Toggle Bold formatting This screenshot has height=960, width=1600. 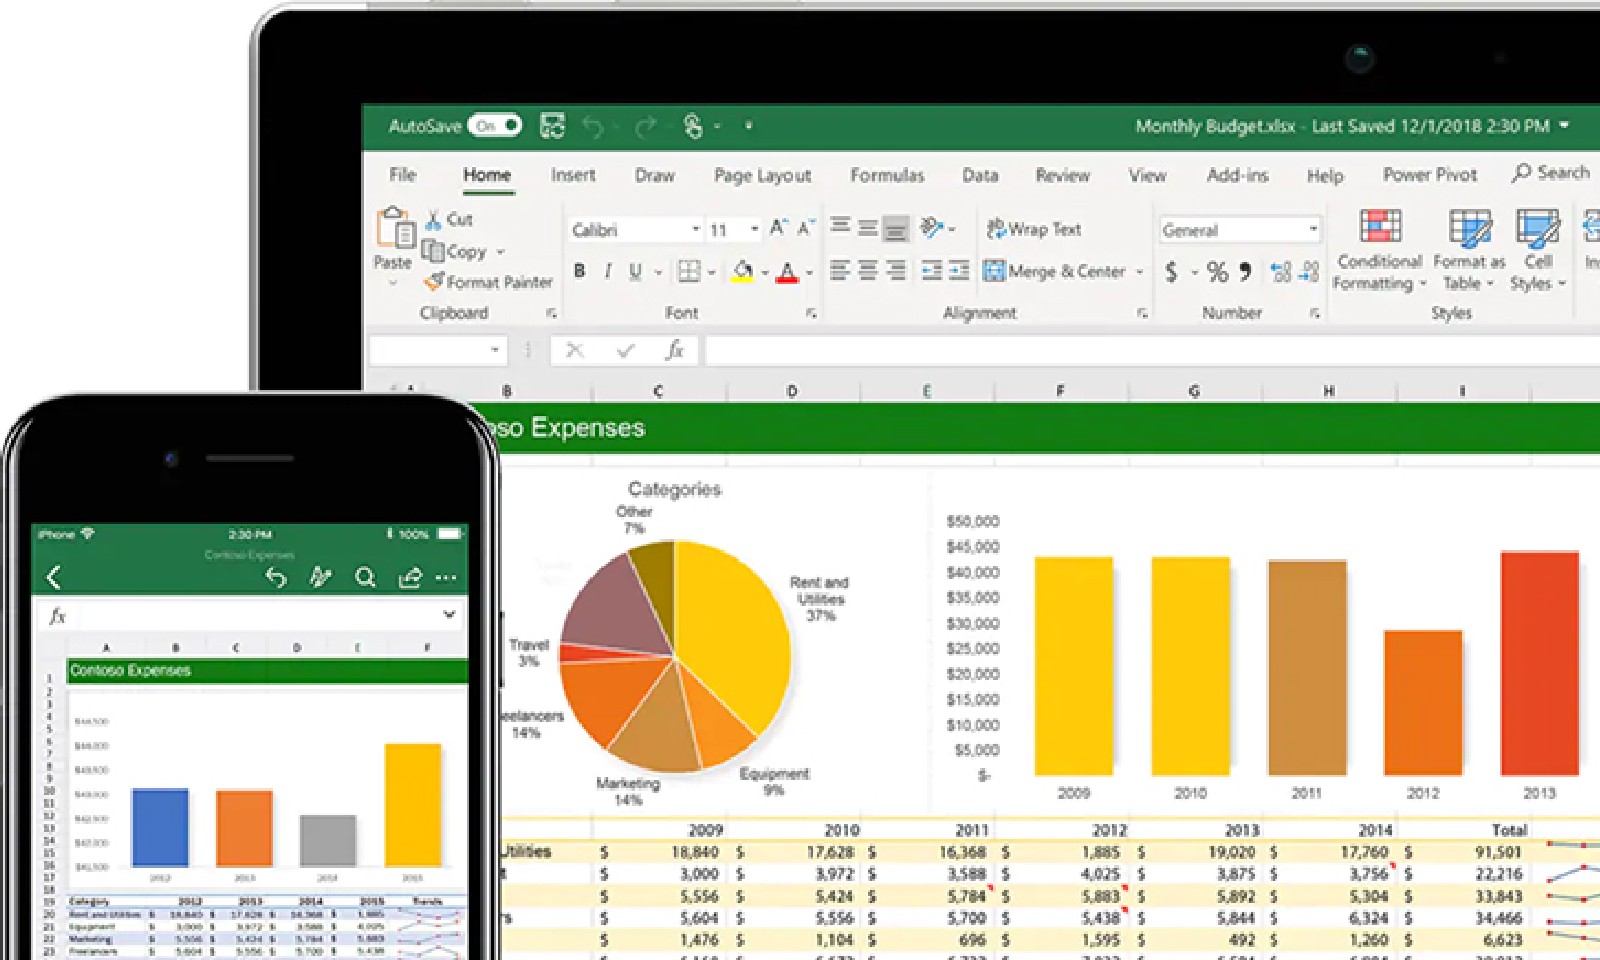(x=579, y=271)
